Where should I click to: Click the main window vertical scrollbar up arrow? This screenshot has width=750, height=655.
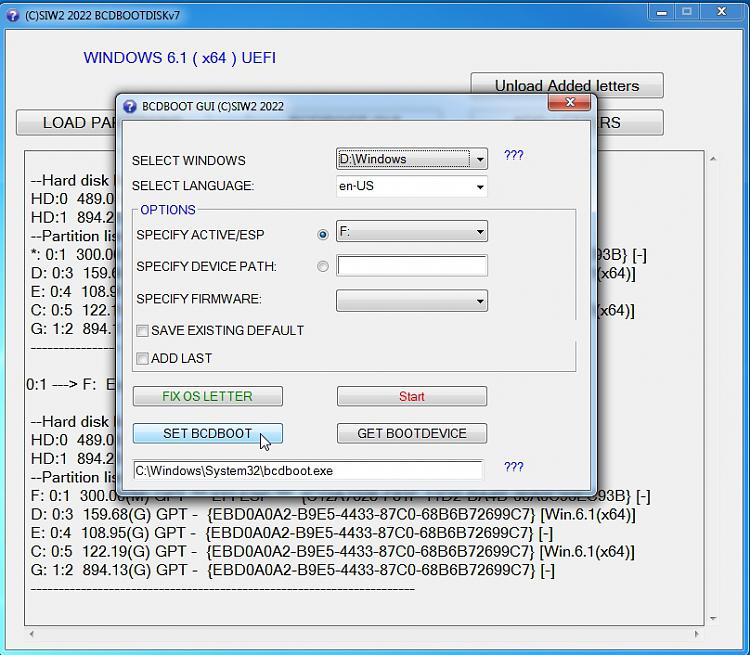pos(713,158)
